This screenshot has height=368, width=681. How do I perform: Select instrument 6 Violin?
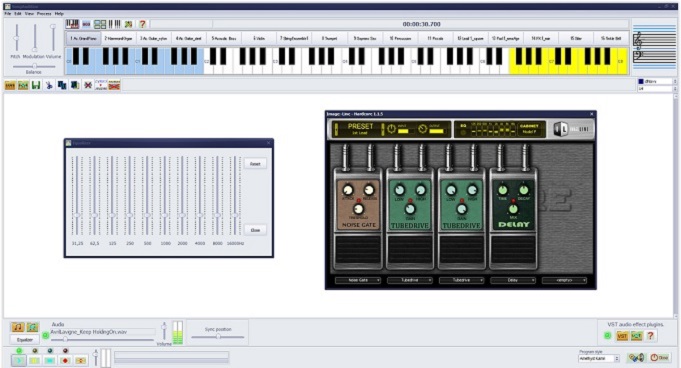coord(259,39)
